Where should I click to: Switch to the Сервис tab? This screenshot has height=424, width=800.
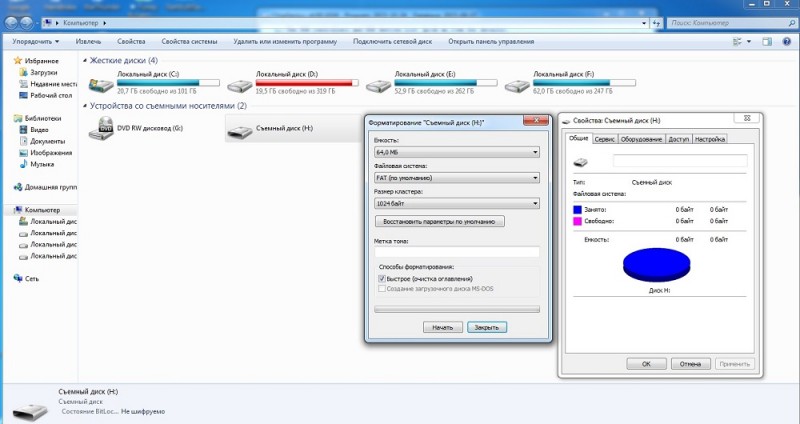[x=604, y=139]
